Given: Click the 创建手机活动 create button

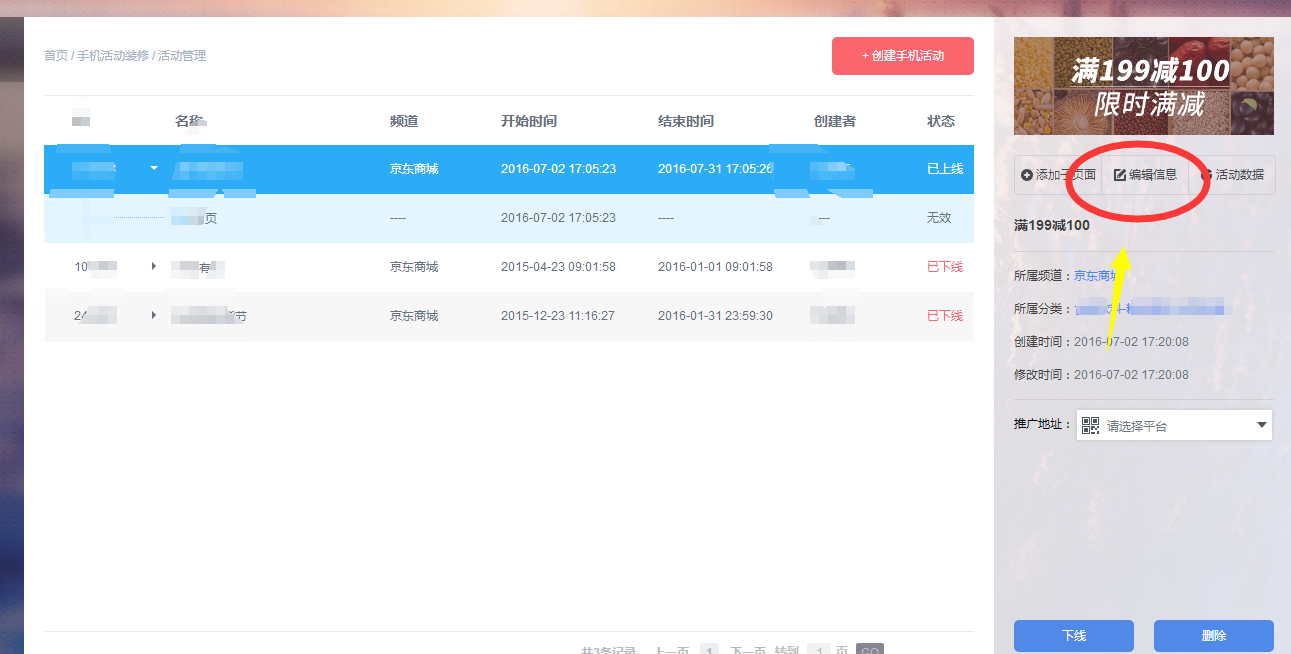Looking at the screenshot, I should click(x=902, y=56).
